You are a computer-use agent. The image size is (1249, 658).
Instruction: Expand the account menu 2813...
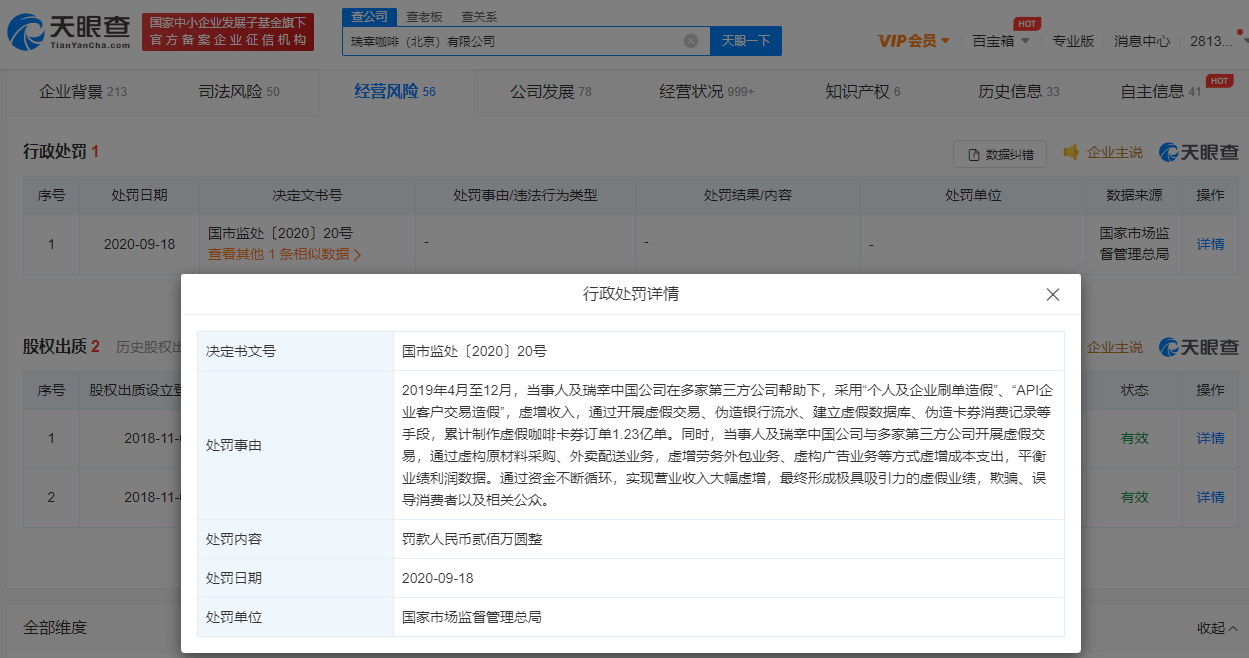point(1216,41)
